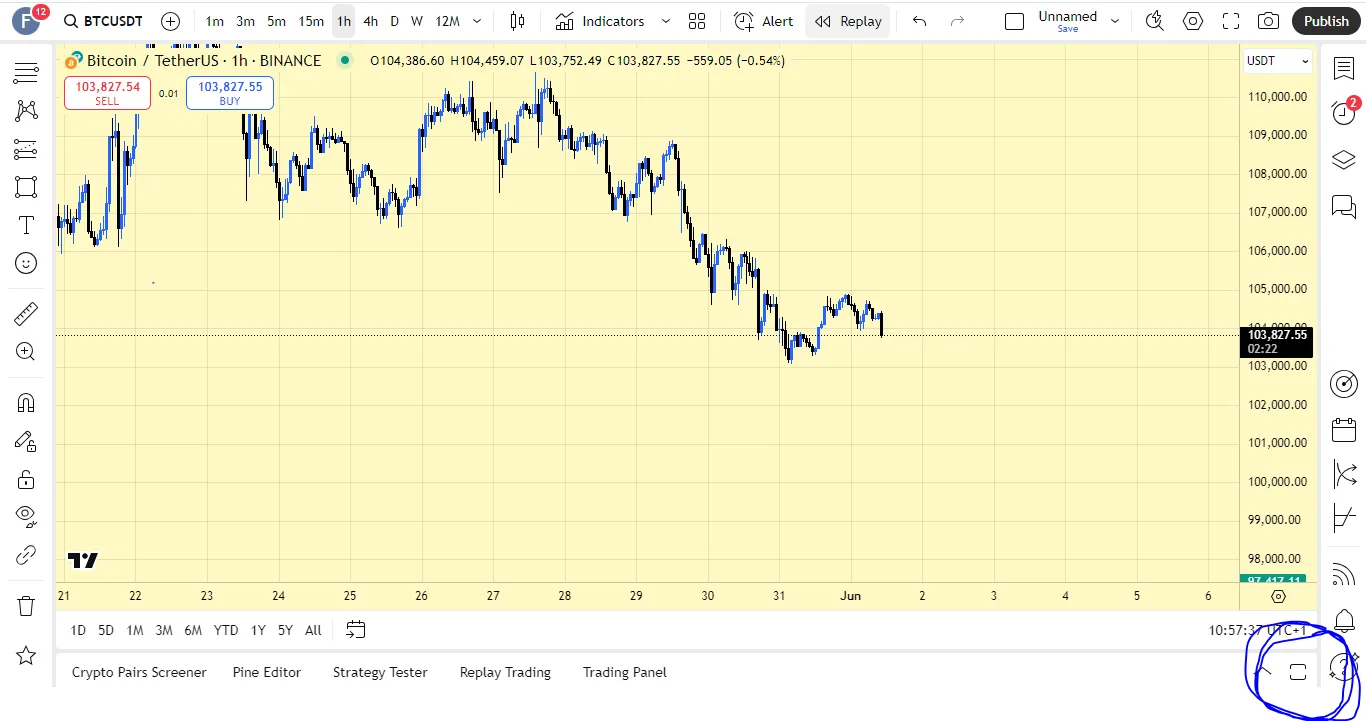Viewport: 1366px width, 721px height.
Task: Open the USDT currency dropdown
Action: click(x=1277, y=61)
